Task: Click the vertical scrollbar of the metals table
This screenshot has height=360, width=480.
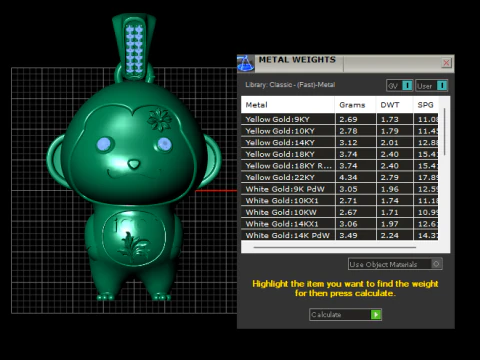Action: coord(445,132)
